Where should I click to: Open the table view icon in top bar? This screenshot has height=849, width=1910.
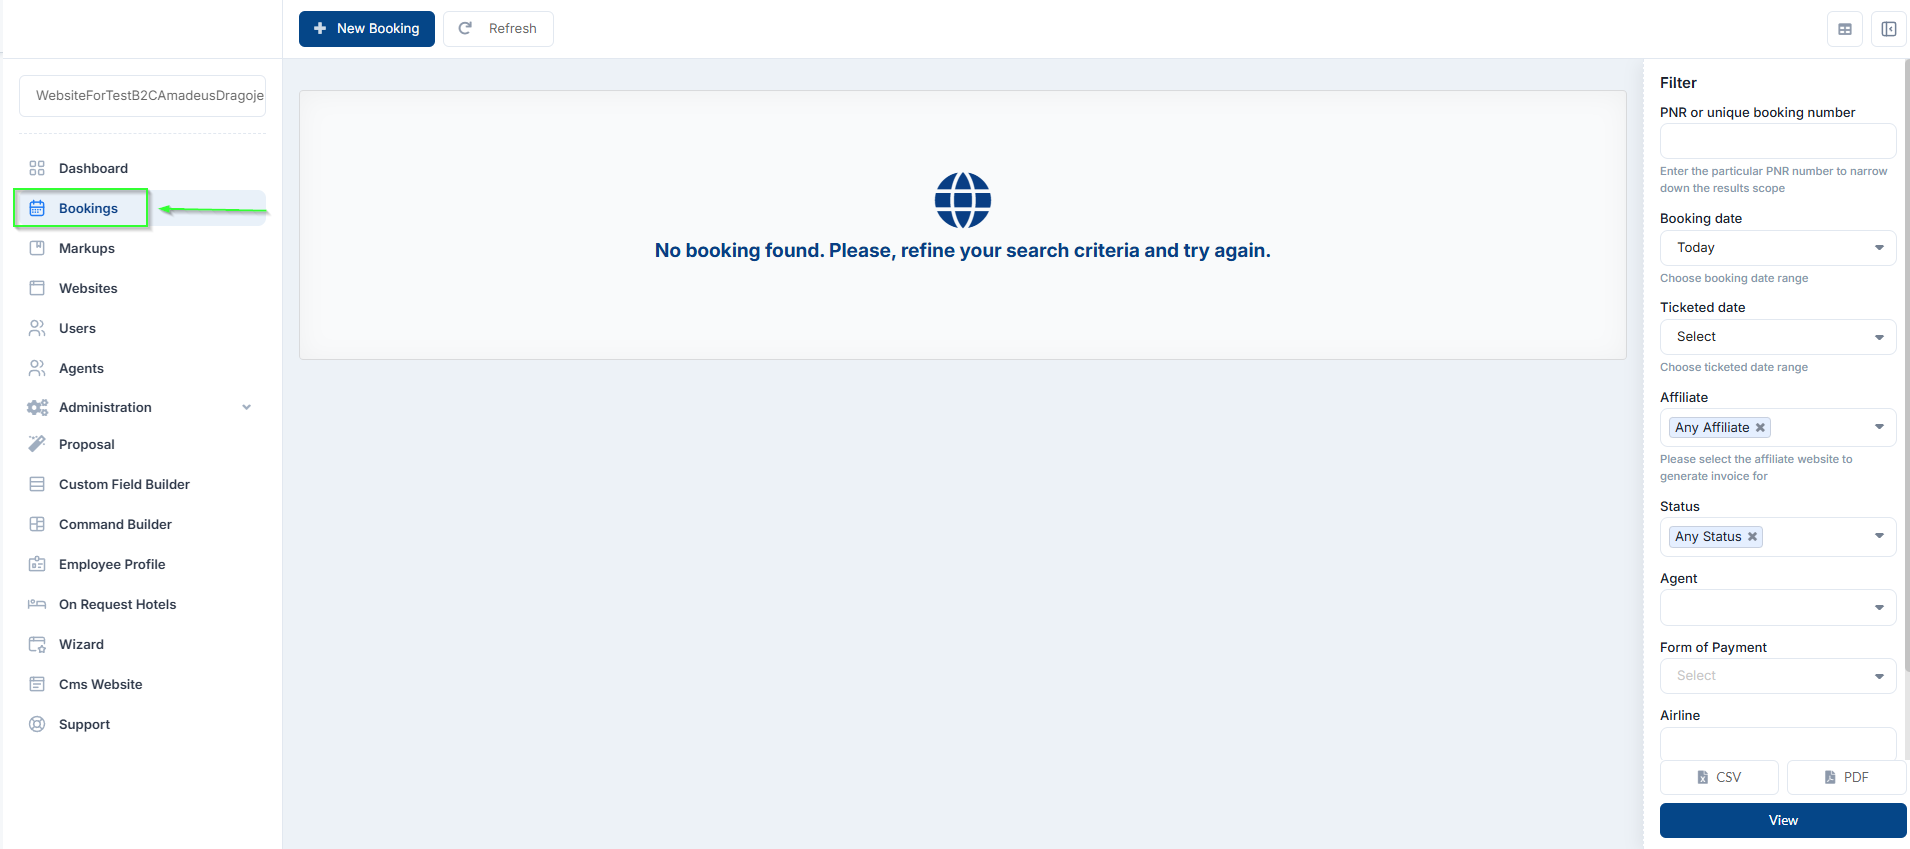pyautogui.click(x=1845, y=29)
